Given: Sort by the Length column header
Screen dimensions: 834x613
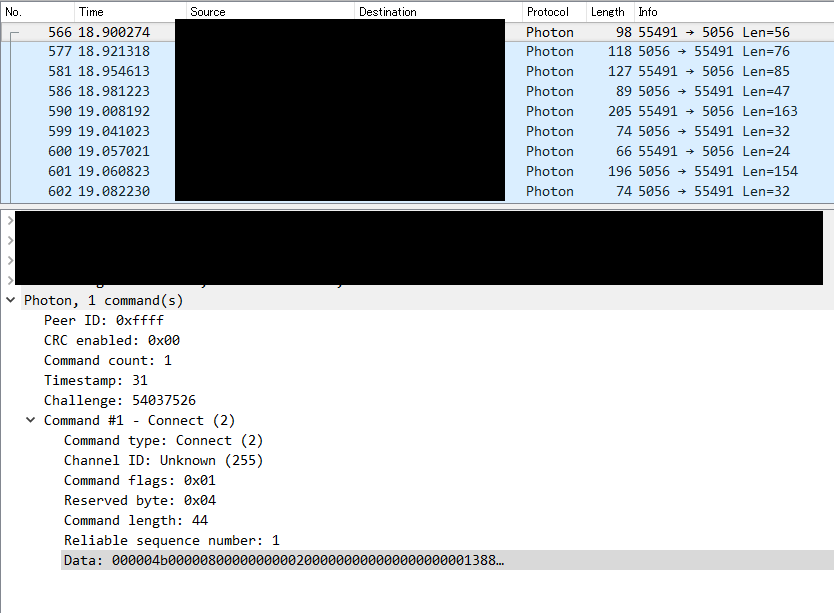Looking at the screenshot, I should click(610, 12).
